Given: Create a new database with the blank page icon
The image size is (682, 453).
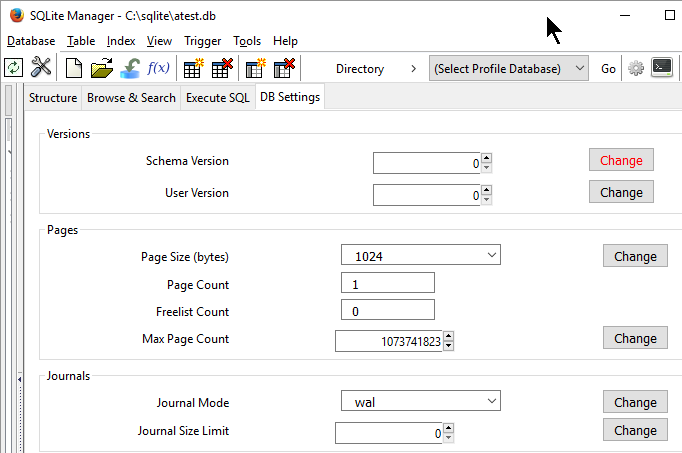Looking at the screenshot, I should pyautogui.click(x=74, y=68).
